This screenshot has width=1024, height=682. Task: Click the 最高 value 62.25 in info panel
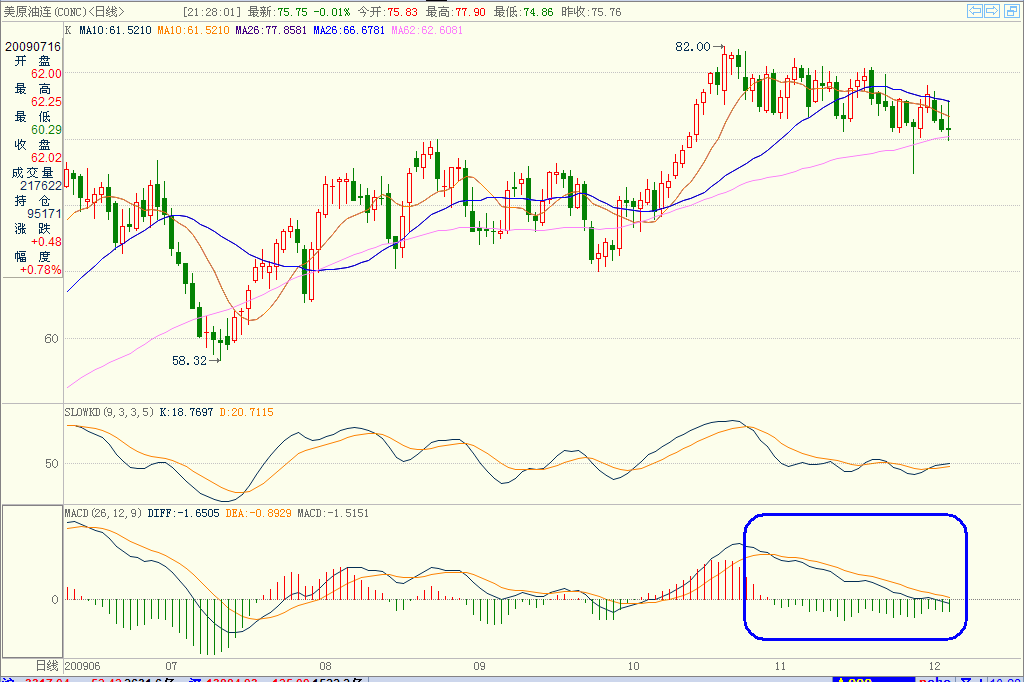(x=46, y=102)
